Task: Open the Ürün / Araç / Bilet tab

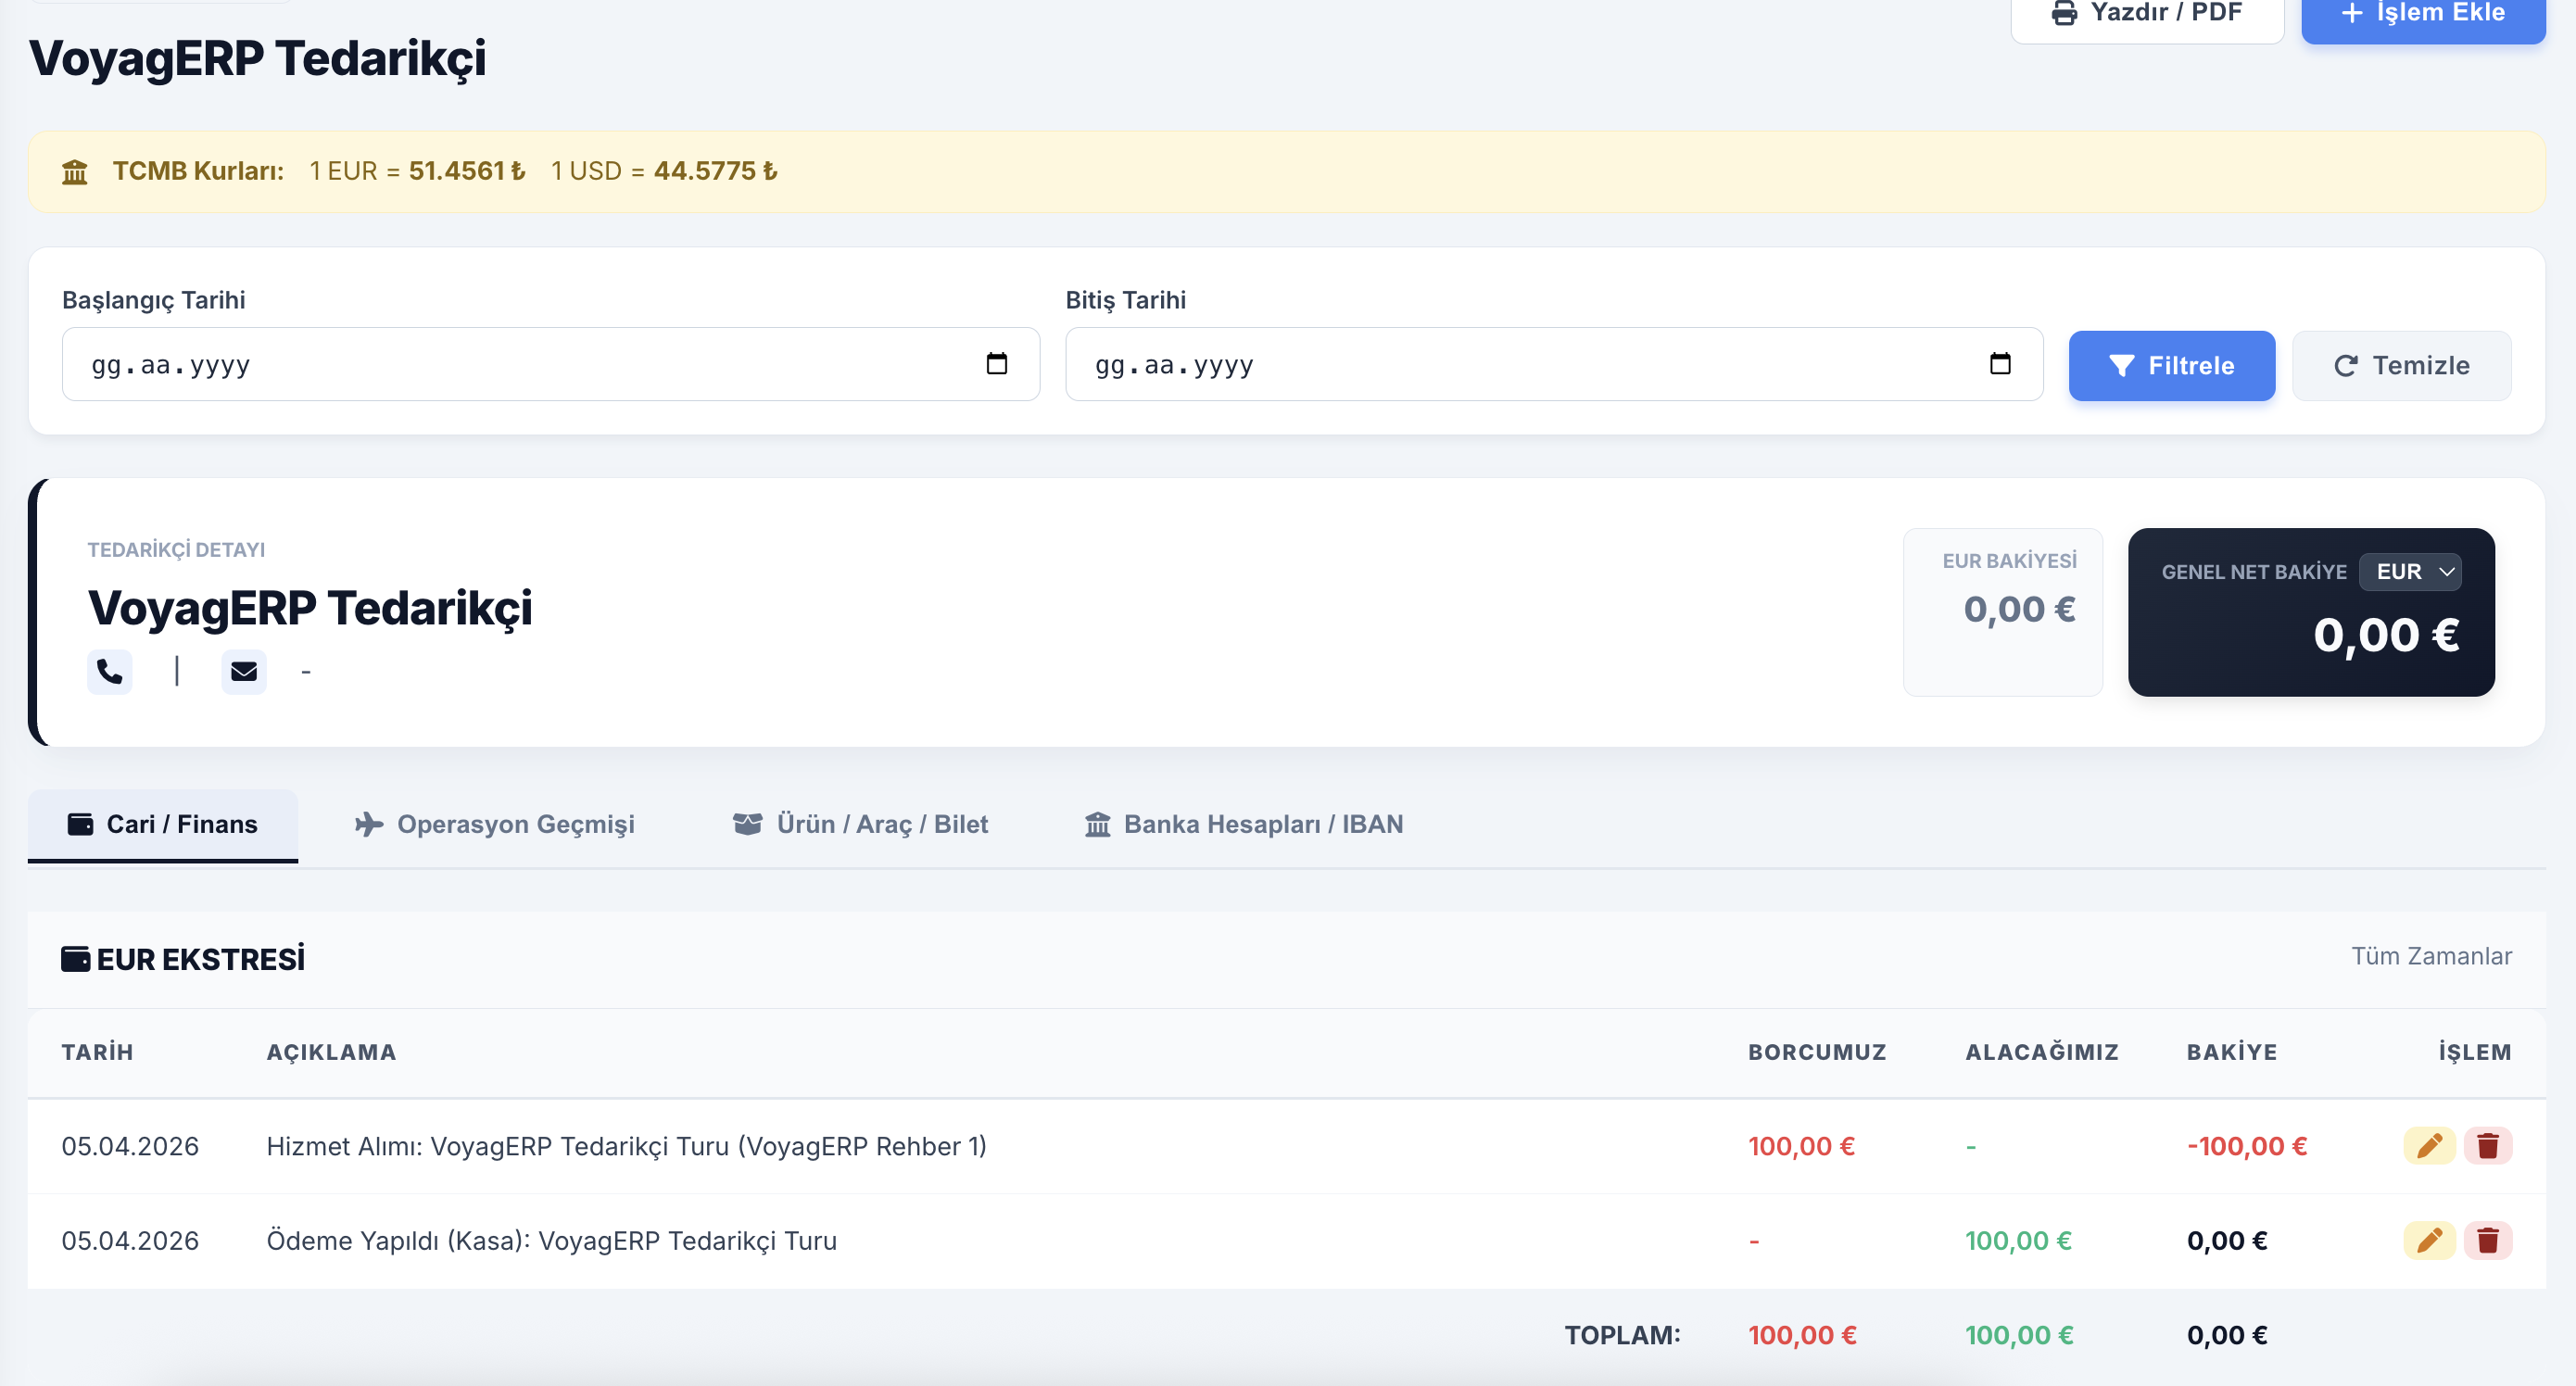Action: click(x=860, y=824)
